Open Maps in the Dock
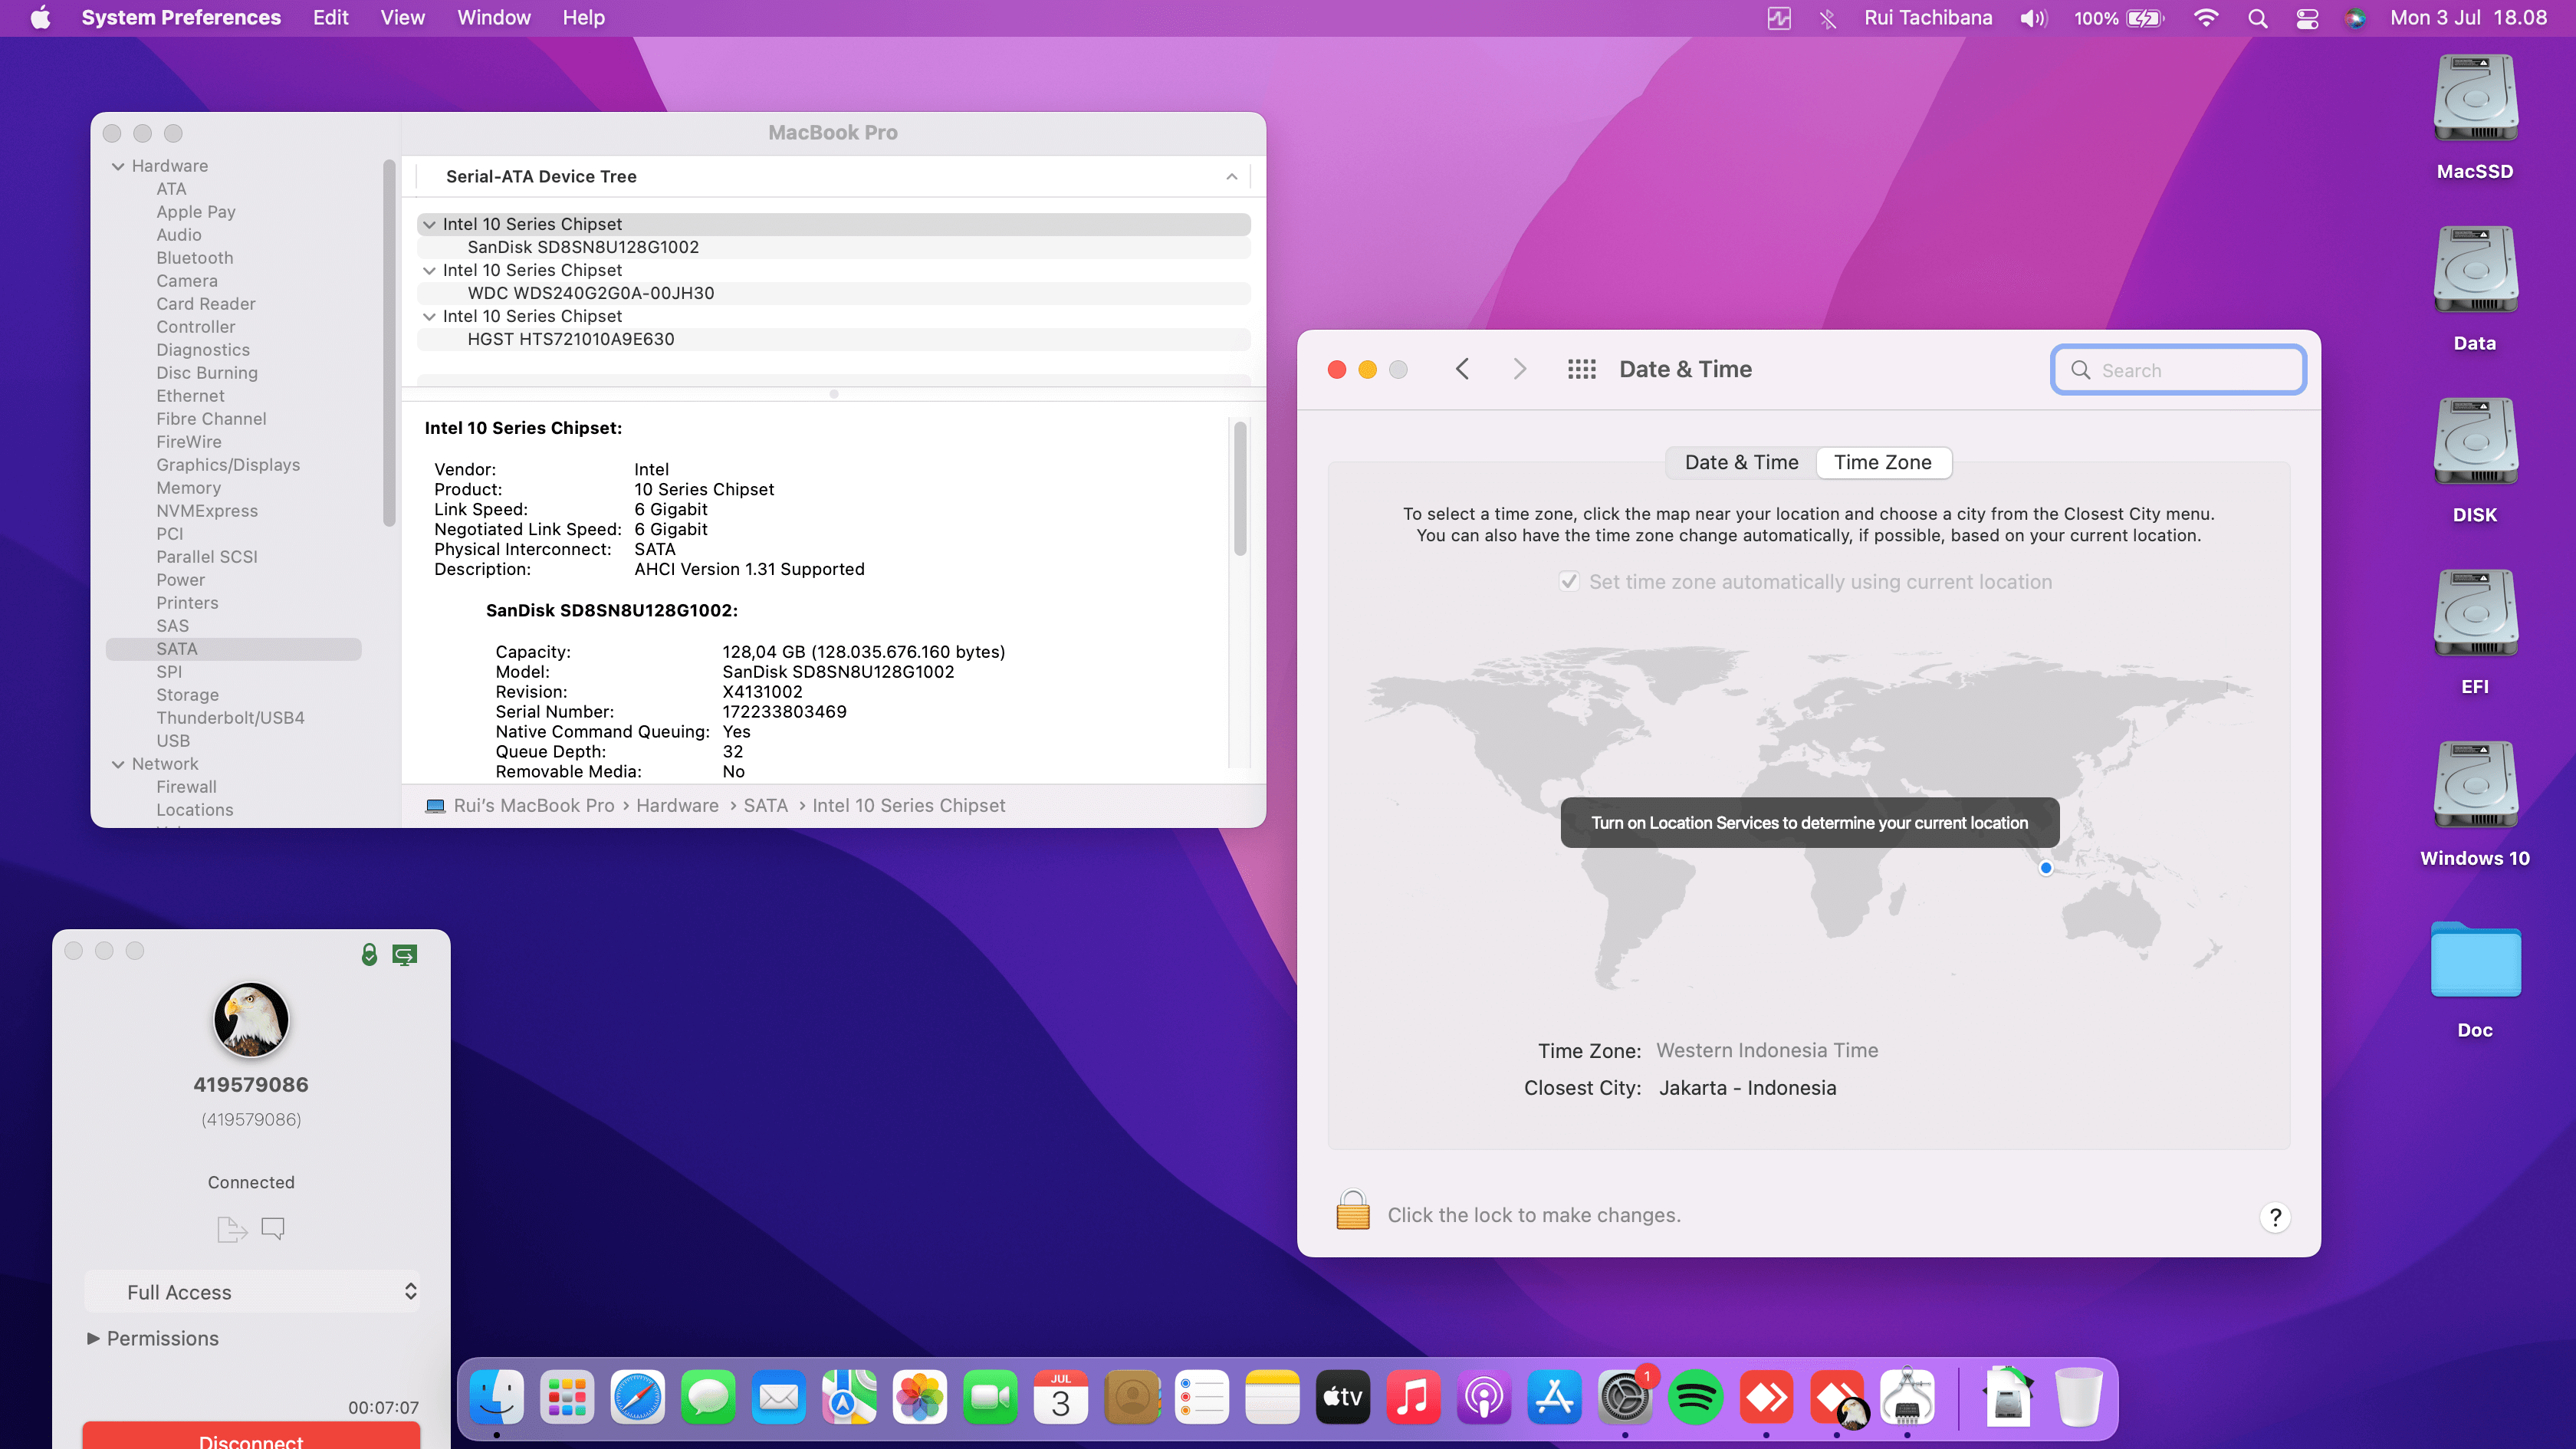This screenshot has height=1449, width=2576. tap(849, 1397)
